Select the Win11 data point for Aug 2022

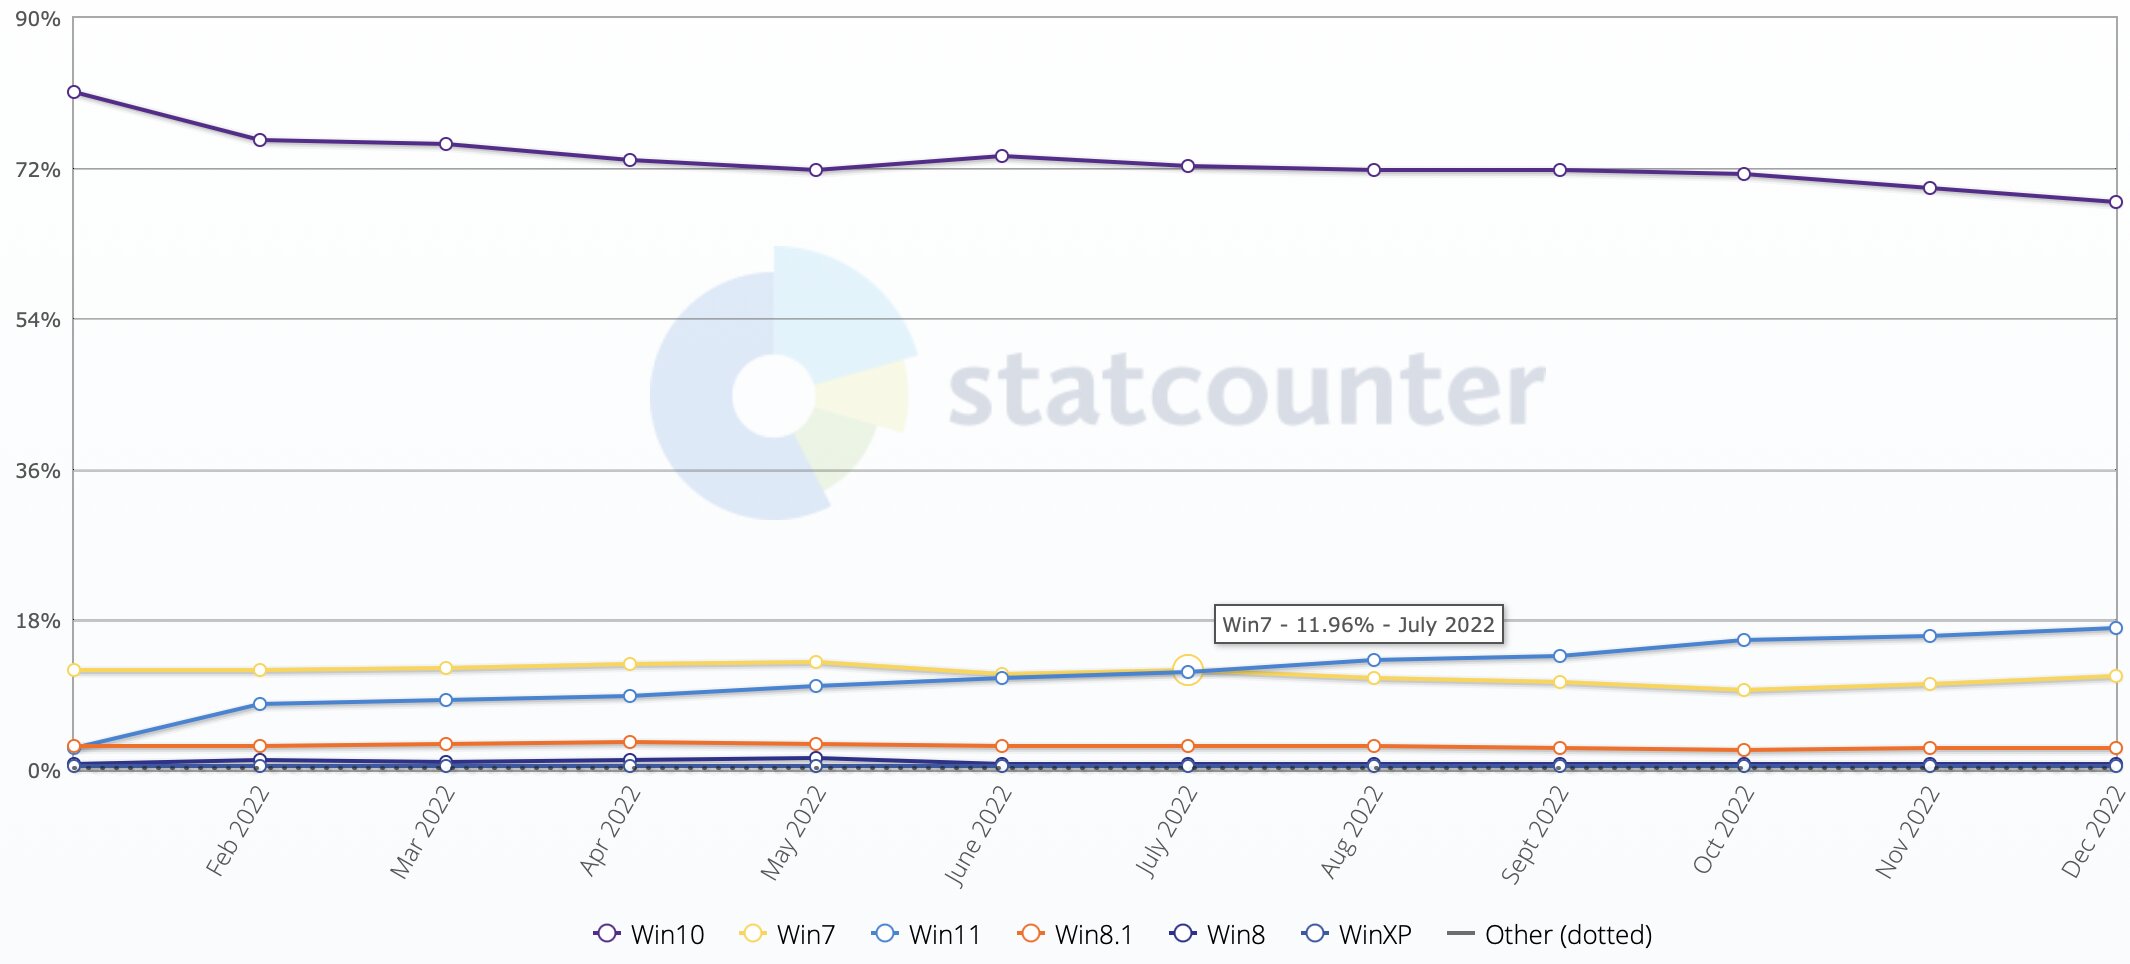[x=1374, y=660]
